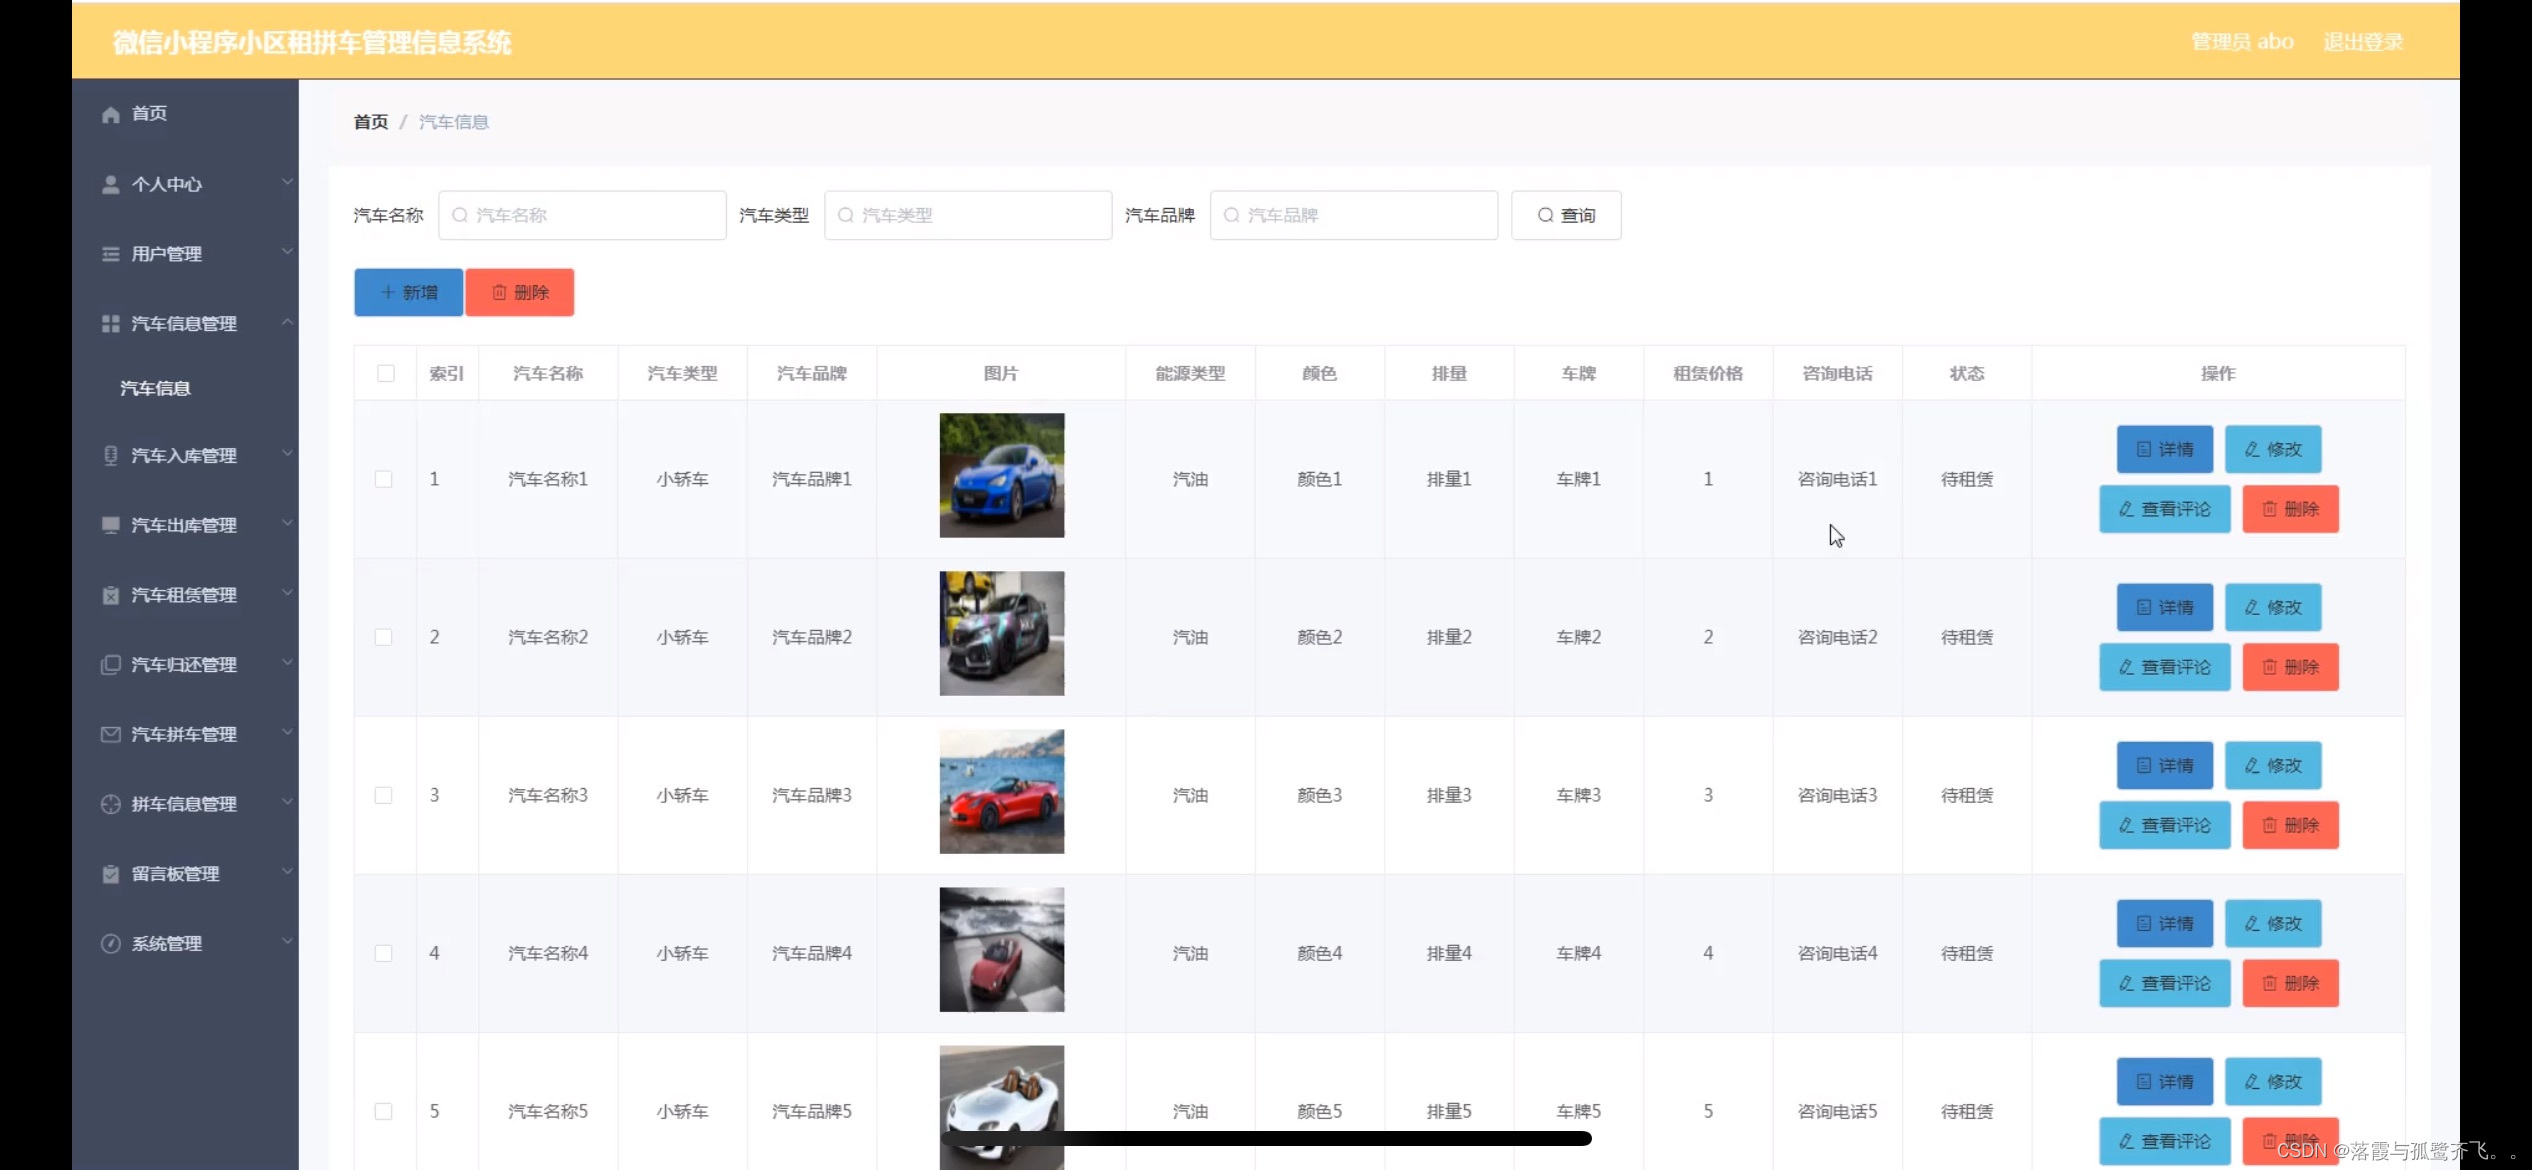This screenshot has width=2532, height=1170.
Task: Click the monitor icon beside 汽车出库管理
Action: click(x=110, y=525)
